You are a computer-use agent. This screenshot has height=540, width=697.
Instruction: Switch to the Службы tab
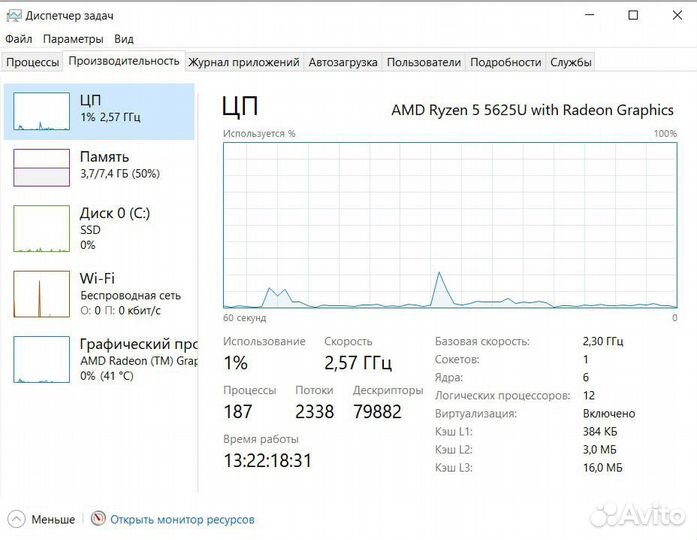(x=571, y=62)
